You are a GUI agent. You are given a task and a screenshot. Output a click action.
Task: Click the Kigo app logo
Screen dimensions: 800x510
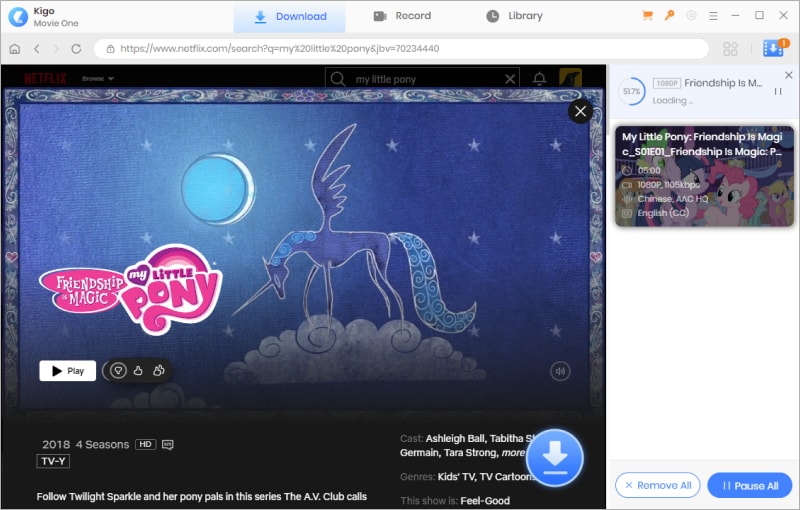click(x=18, y=17)
